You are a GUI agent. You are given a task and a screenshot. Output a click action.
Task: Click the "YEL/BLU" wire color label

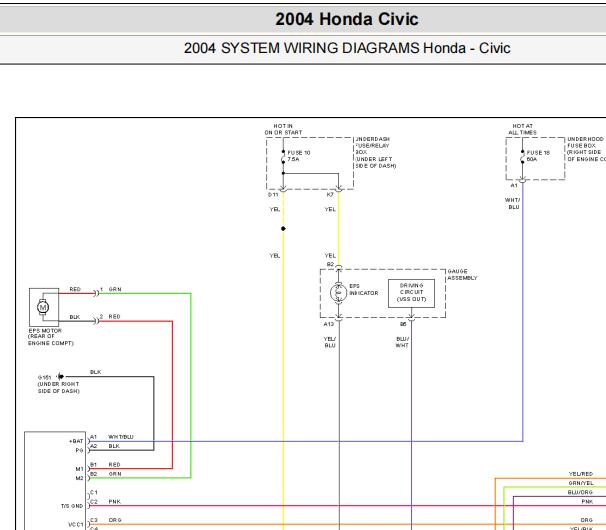click(x=330, y=342)
